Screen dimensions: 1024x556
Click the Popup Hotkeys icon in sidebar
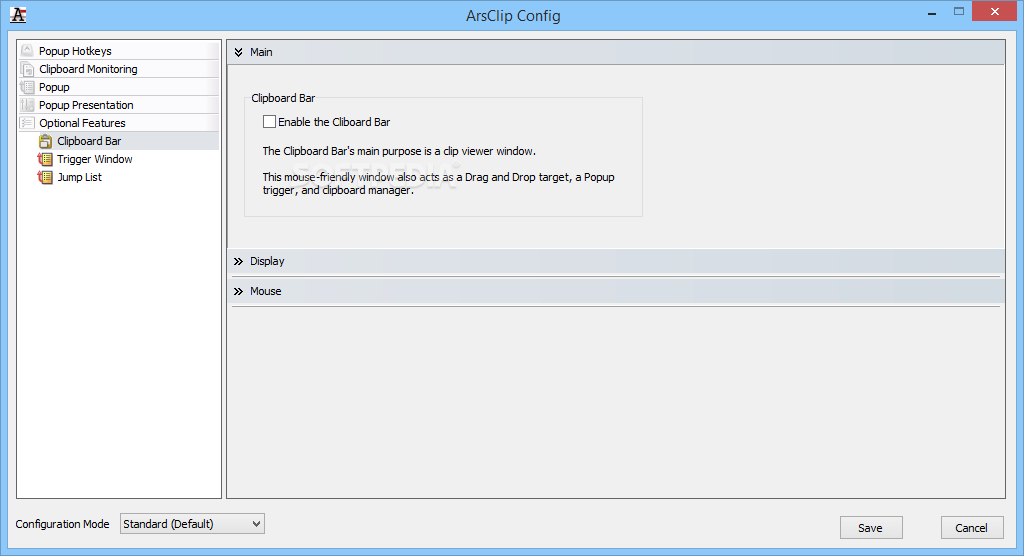click(27, 51)
